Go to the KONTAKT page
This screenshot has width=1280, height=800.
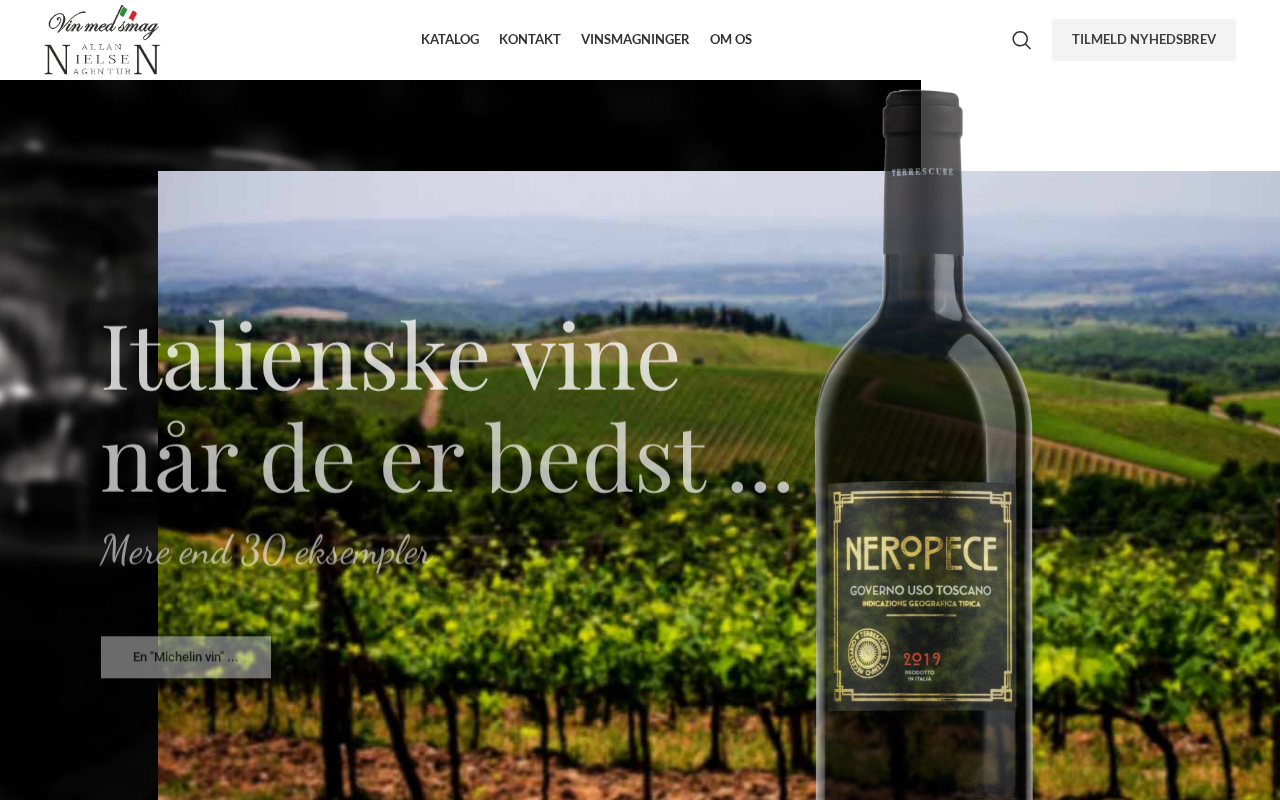[530, 40]
